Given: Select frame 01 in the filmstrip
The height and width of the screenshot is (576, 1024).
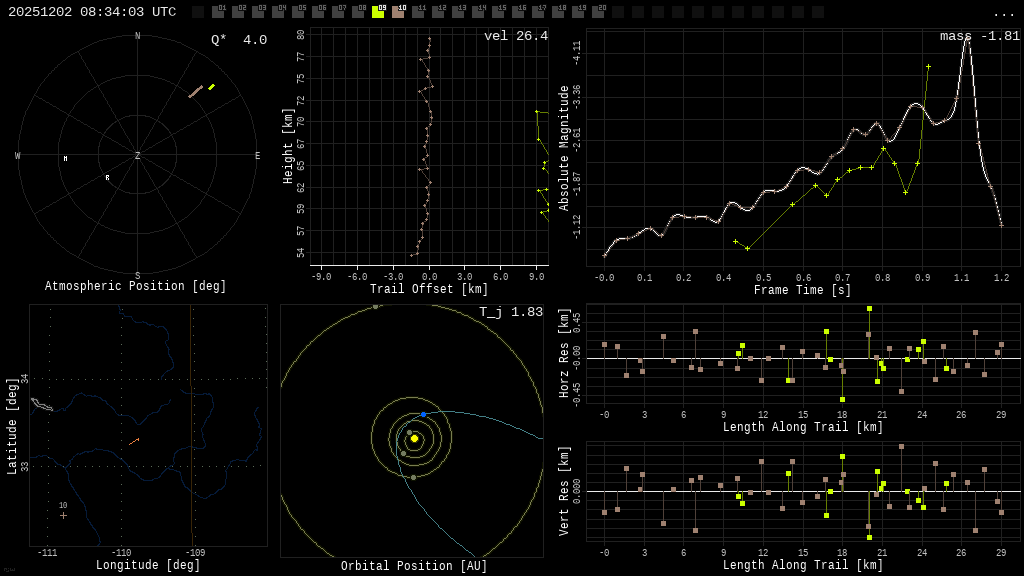Looking at the screenshot, I should click(x=217, y=13).
